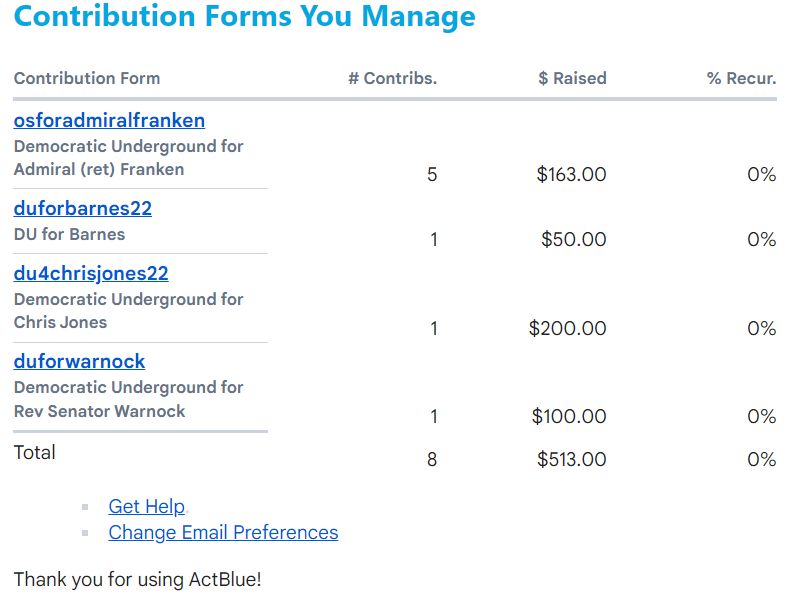Click the DU for Barnes description text

coord(69,235)
